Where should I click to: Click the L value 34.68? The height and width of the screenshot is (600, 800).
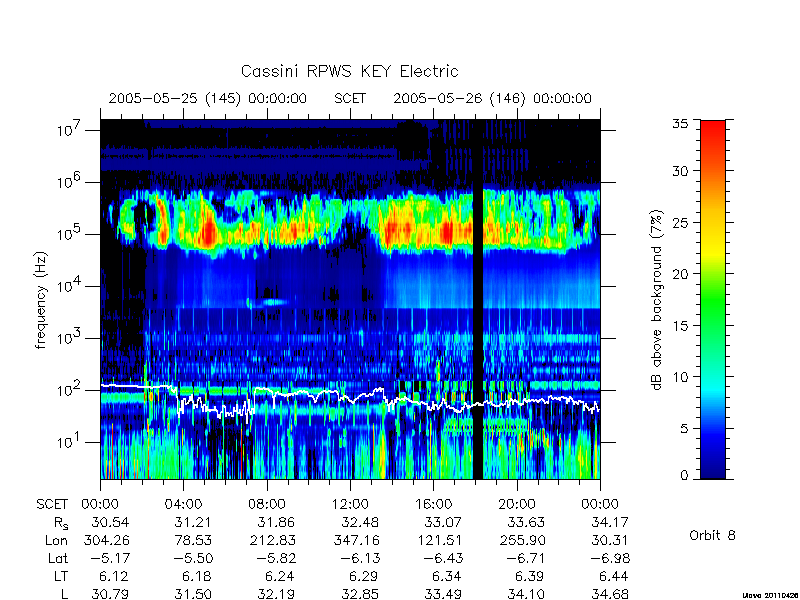click(610, 594)
